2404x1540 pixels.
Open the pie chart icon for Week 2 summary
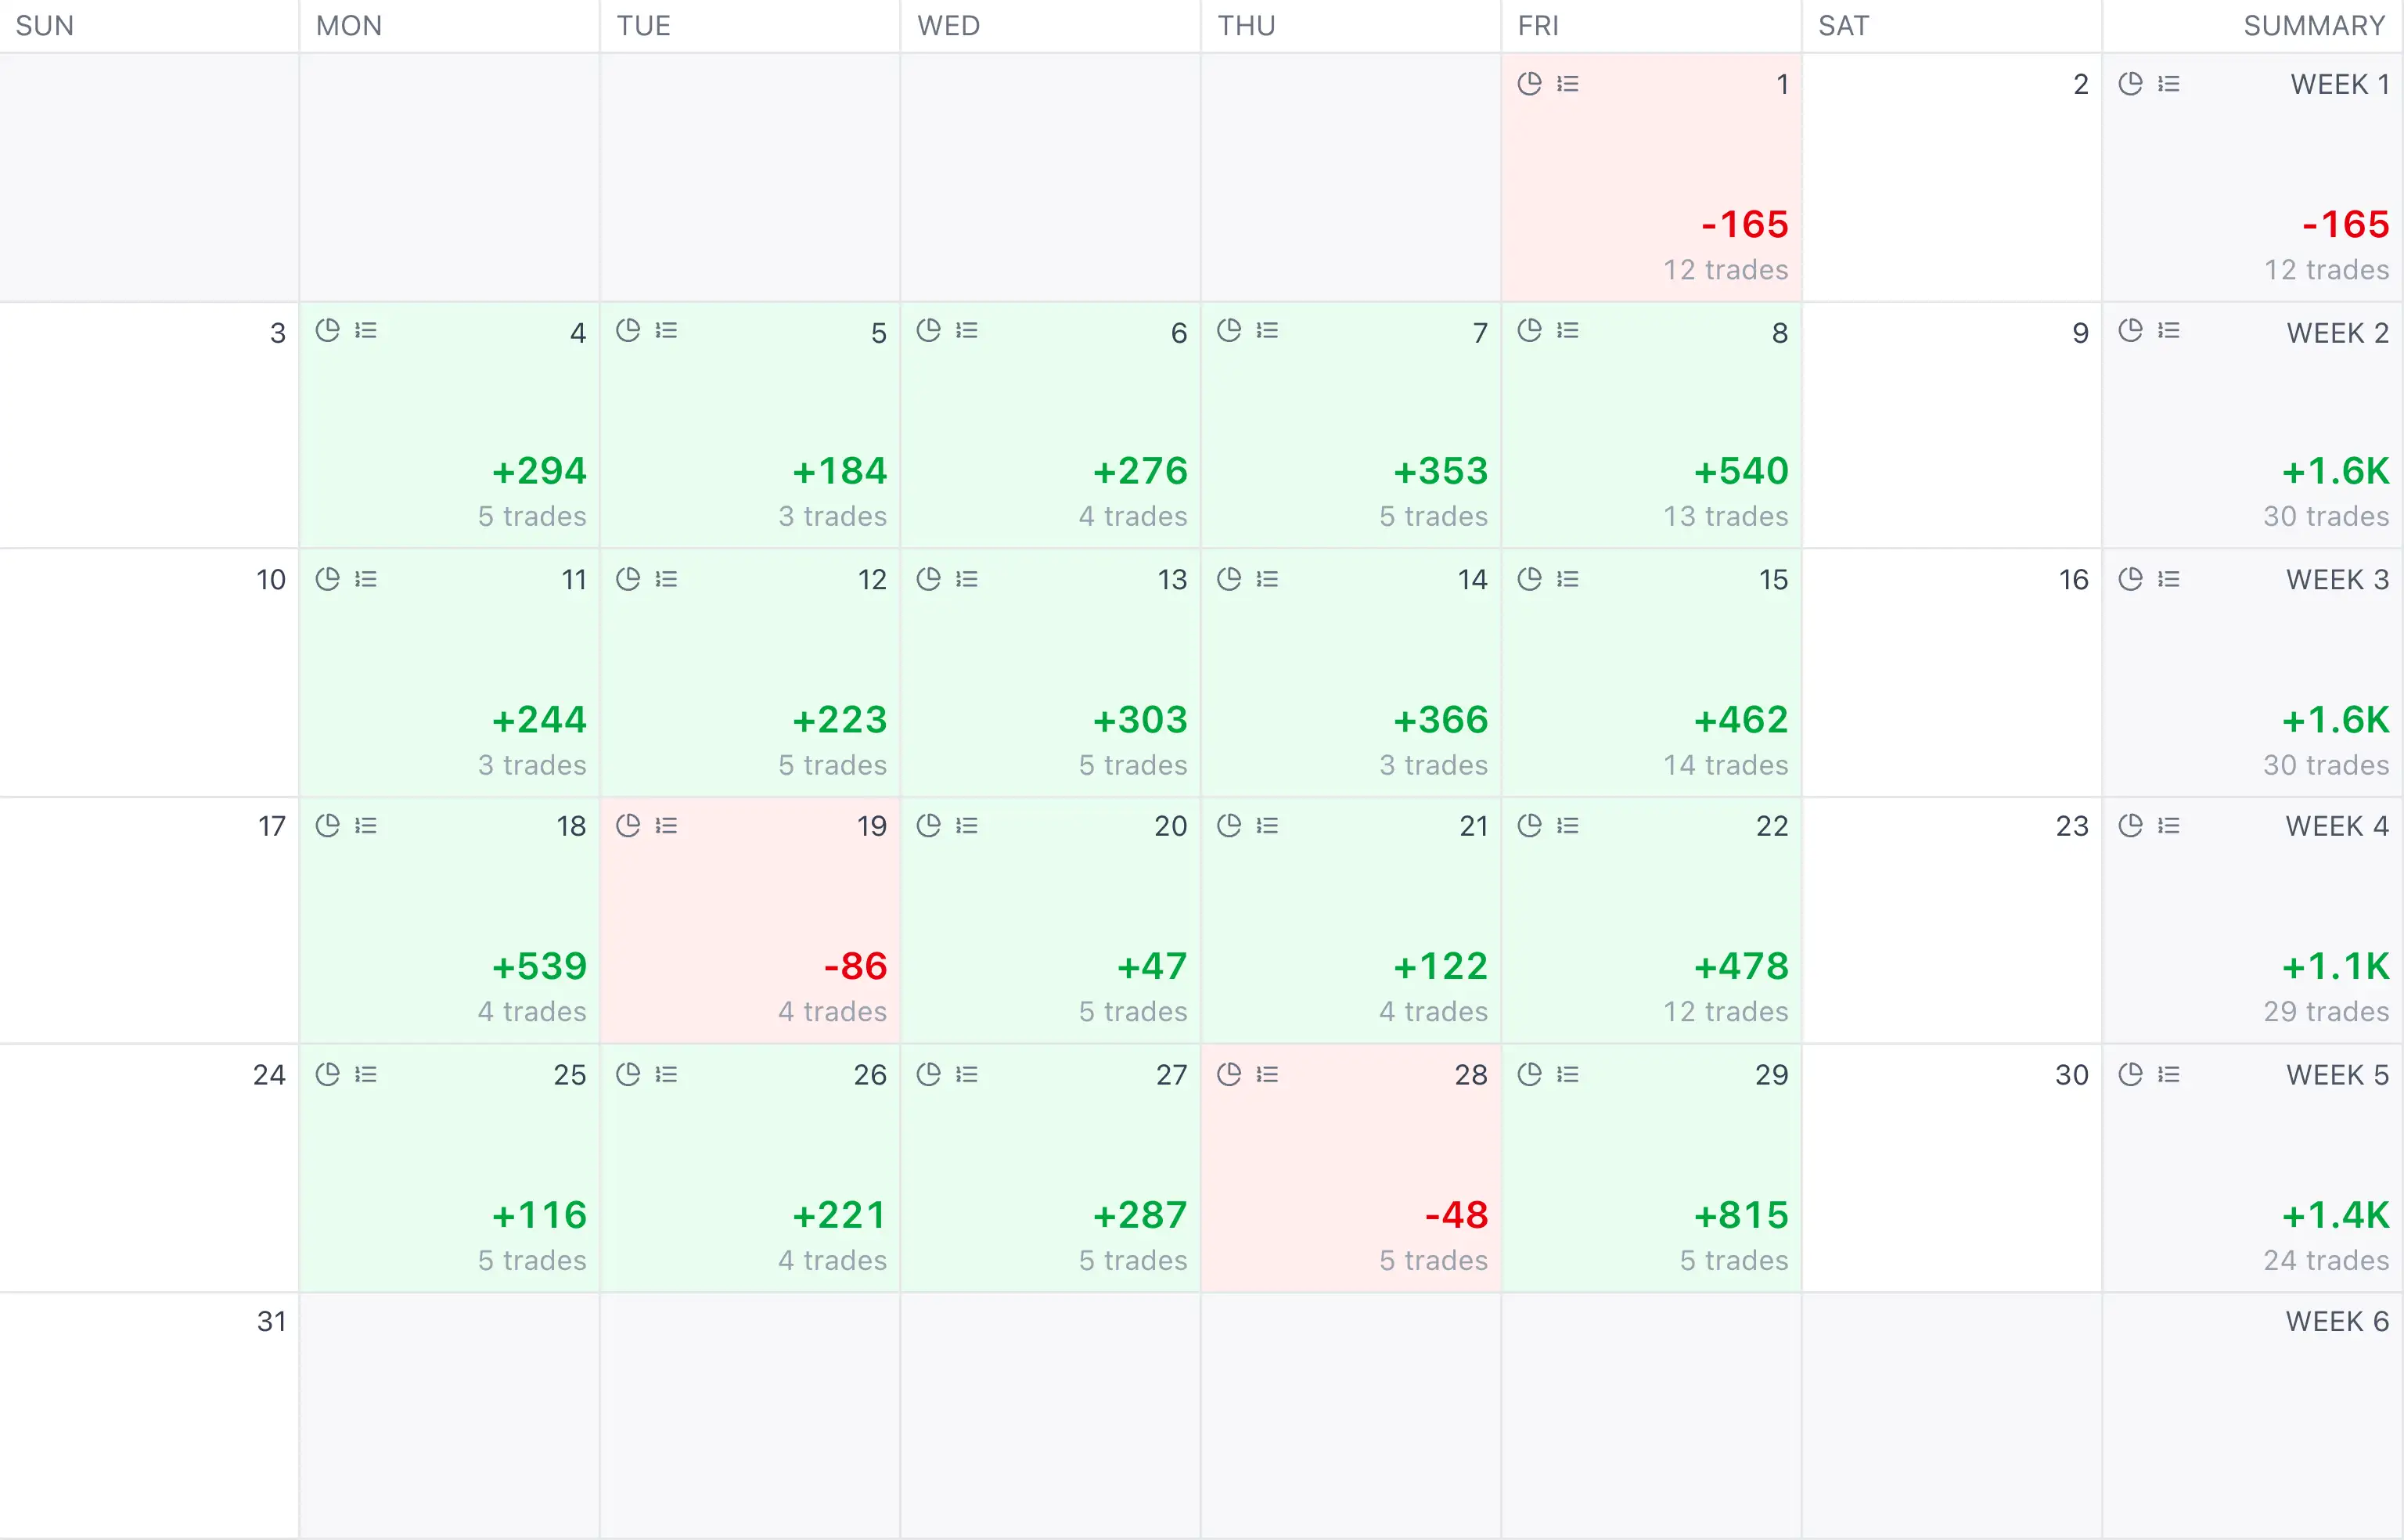(2130, 330)
